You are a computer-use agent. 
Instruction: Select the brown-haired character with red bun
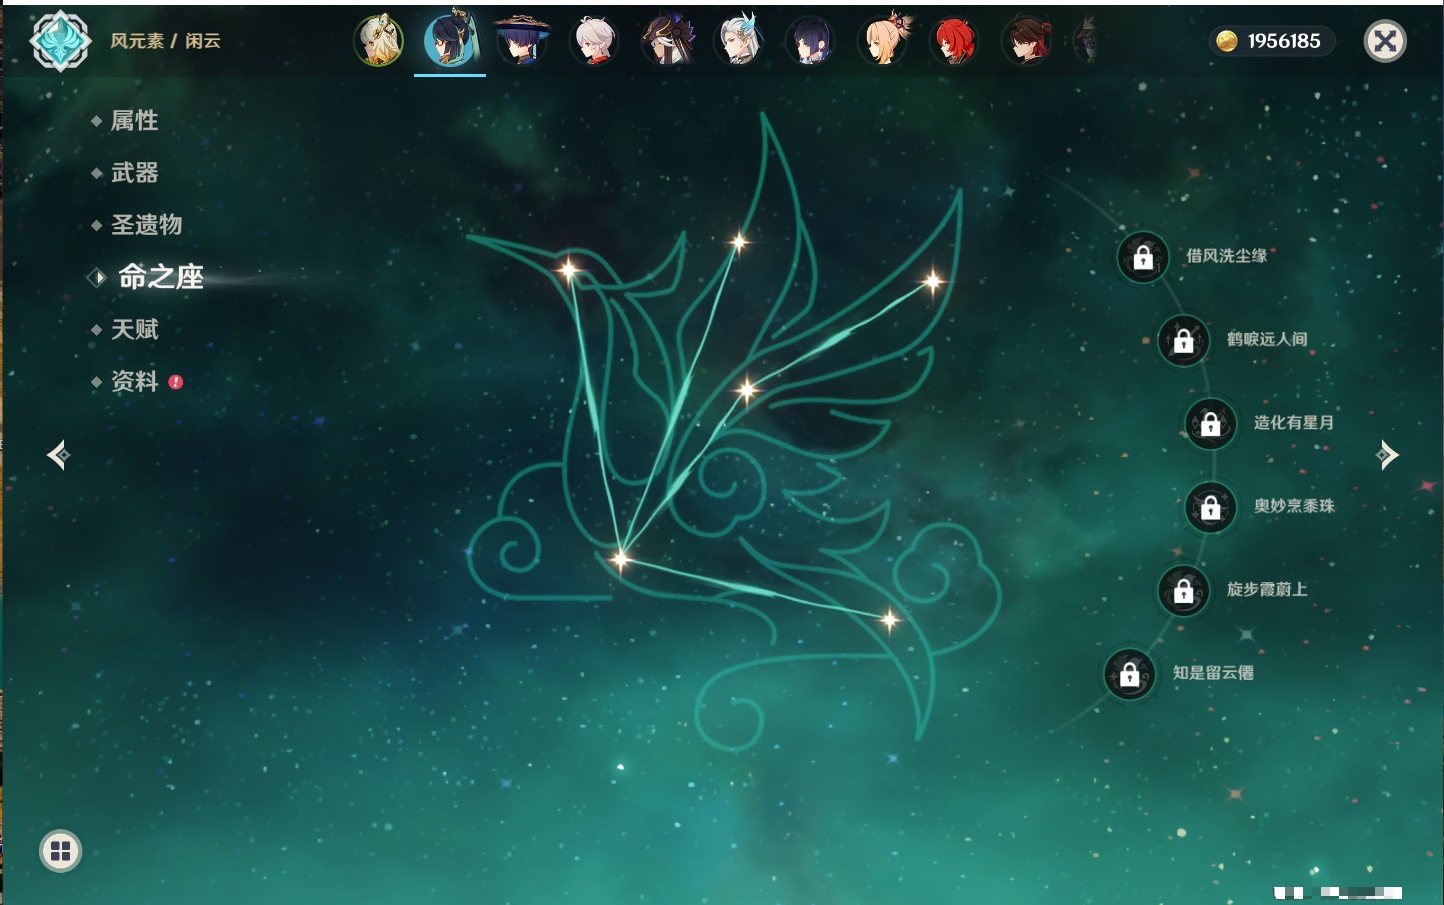(1027, 41)
